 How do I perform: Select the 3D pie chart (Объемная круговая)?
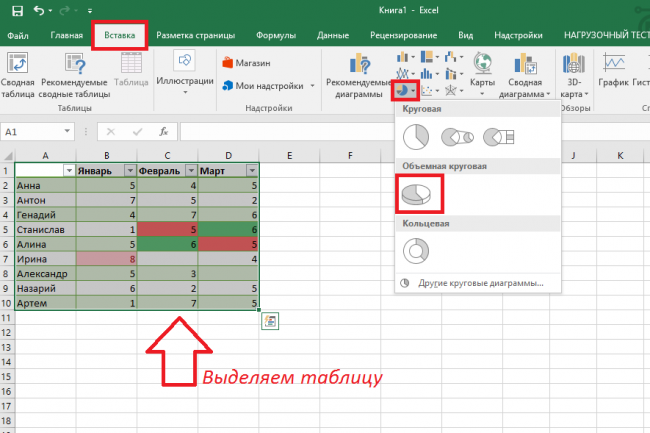pyautogui.click(x=417, y=194)
